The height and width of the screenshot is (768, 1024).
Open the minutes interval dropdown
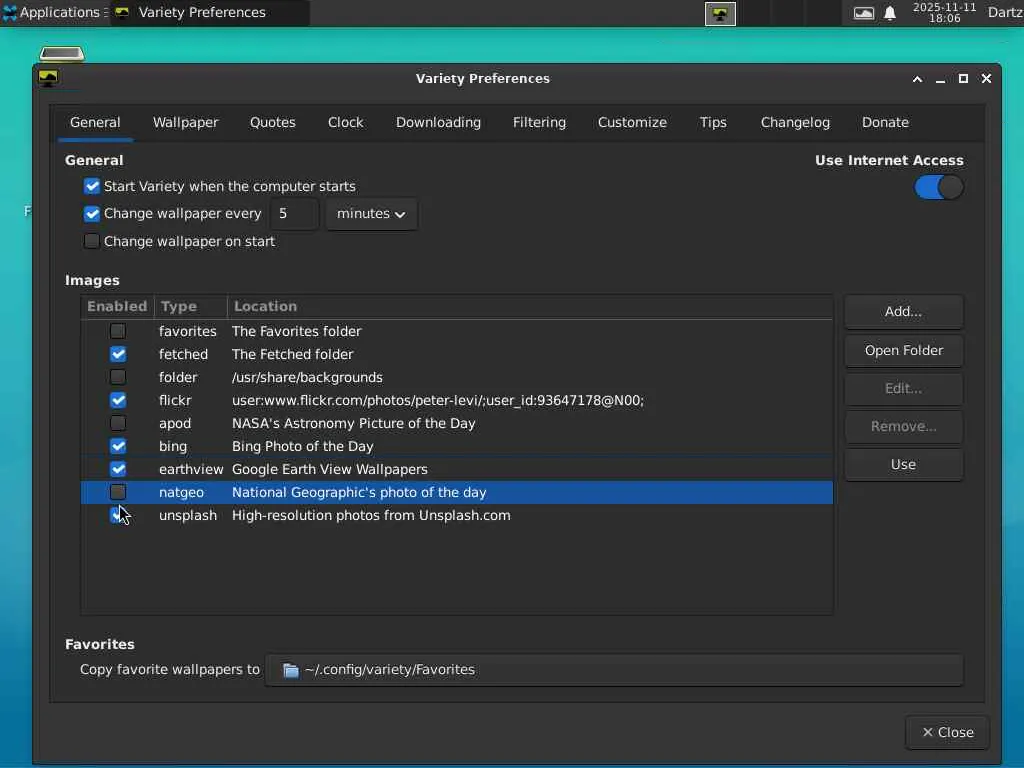(x=371, y=214)
